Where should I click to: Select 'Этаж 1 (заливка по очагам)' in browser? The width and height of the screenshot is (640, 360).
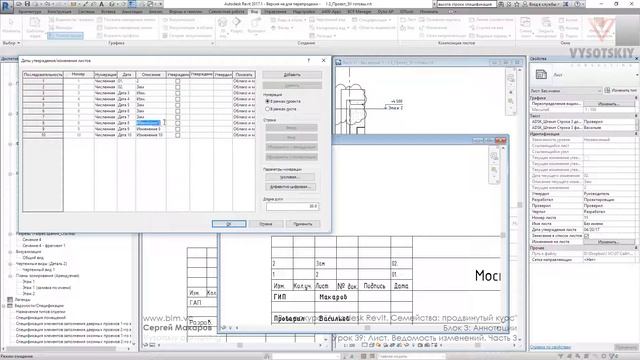point(47,288)
